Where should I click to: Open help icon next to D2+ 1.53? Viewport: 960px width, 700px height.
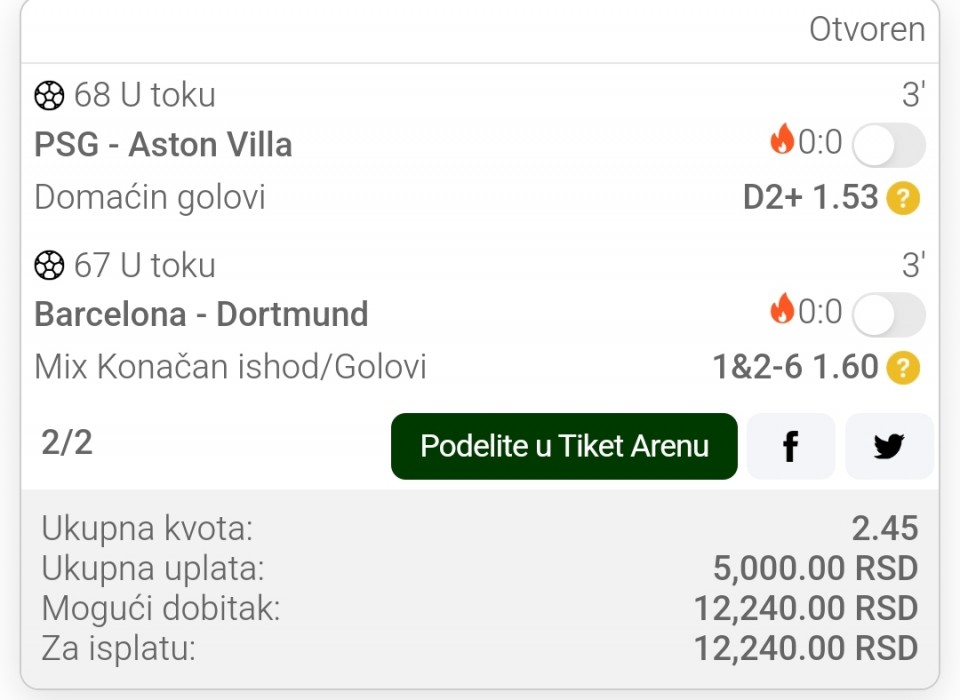[x=903, y=199]
